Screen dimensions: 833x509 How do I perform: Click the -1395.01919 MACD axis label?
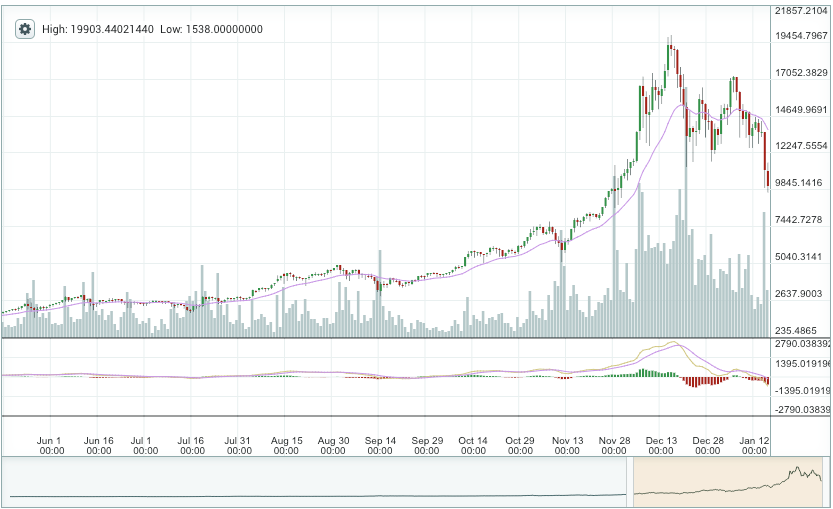802,391
